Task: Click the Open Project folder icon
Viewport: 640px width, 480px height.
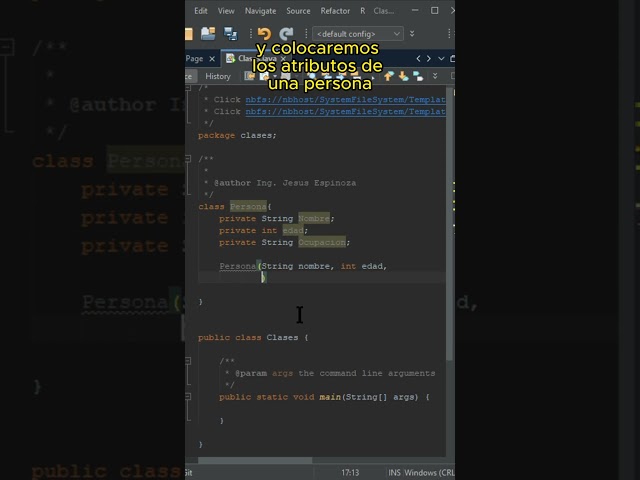Action: point(208,34)
